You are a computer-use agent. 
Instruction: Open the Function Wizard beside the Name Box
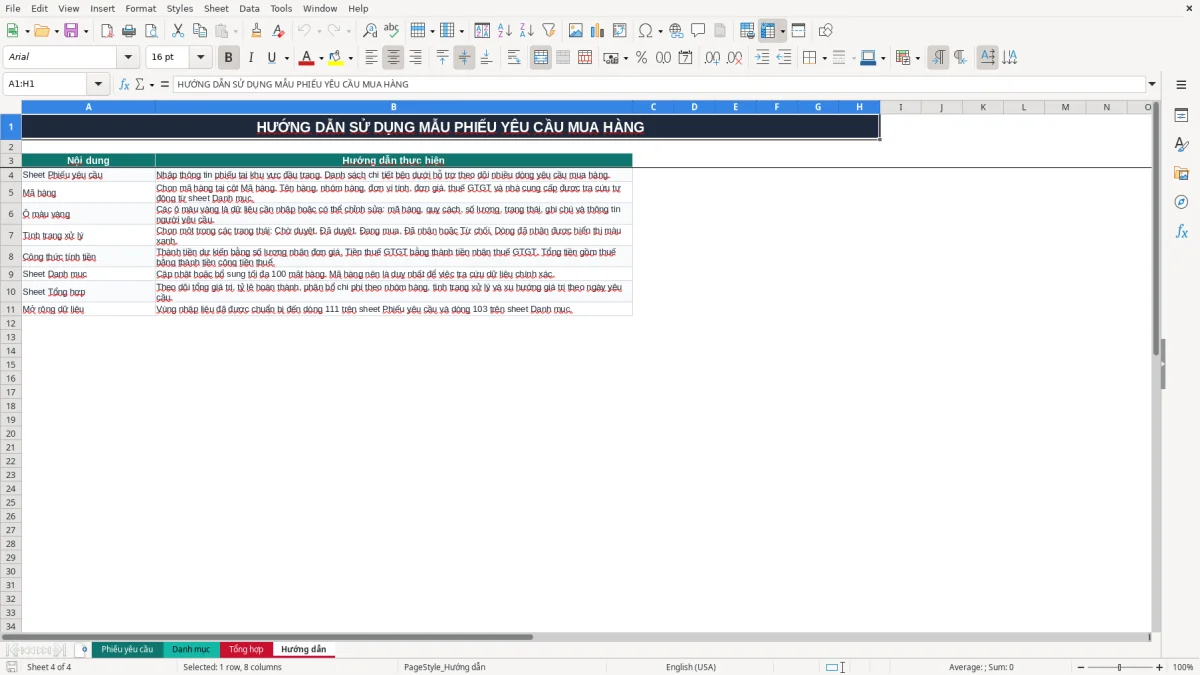click(x=125, y=85)
